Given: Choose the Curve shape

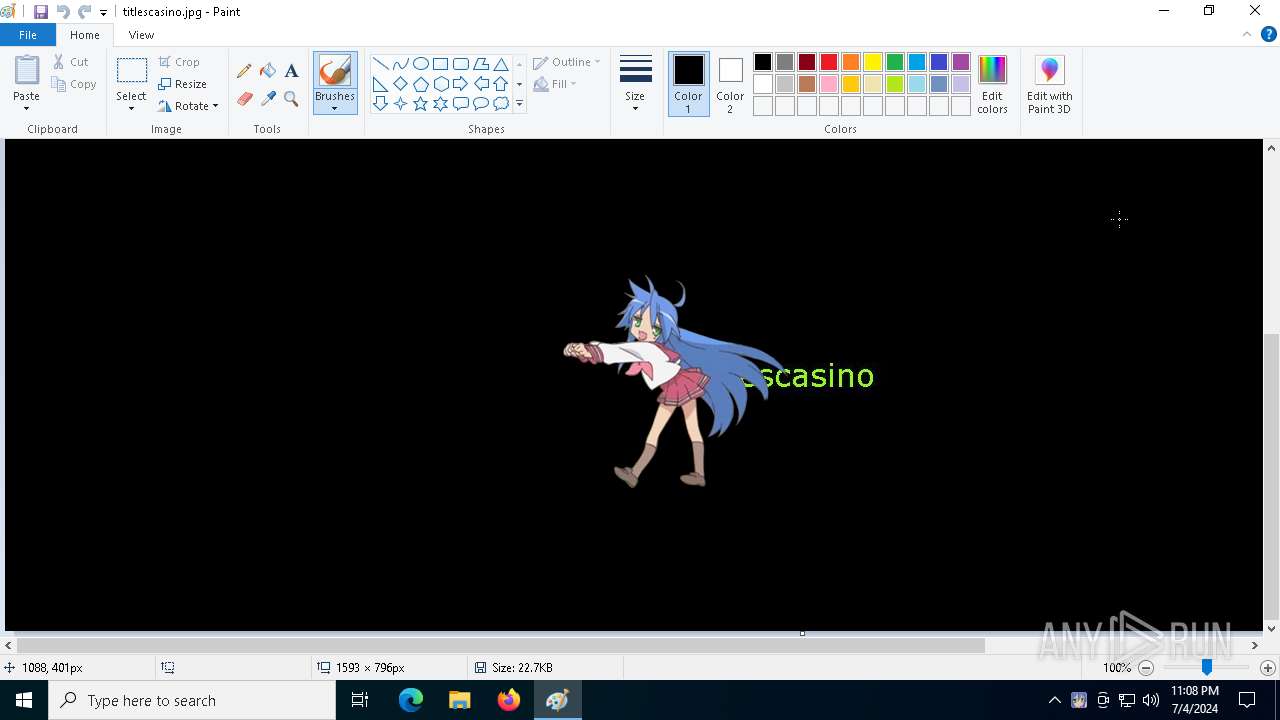Looking at the screenshot, I should [x=401, y=64].
